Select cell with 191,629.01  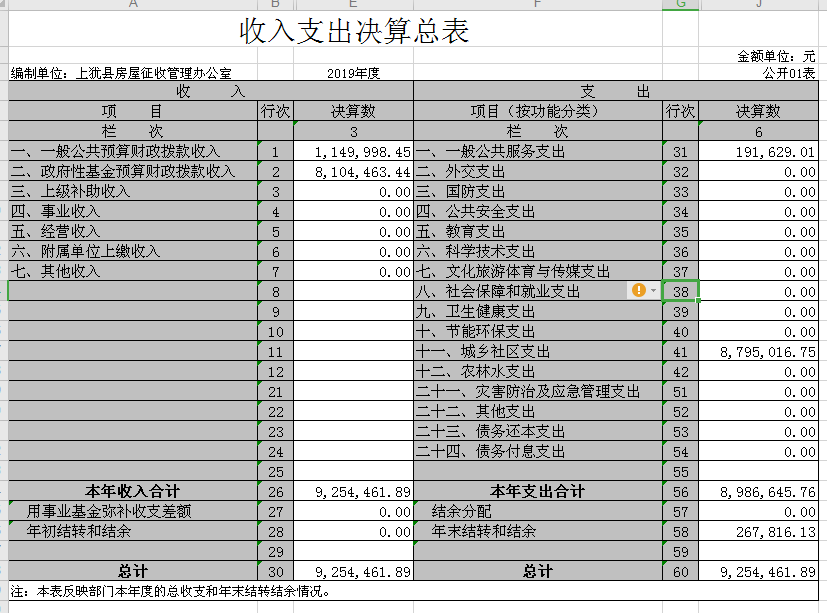point(758,151)
